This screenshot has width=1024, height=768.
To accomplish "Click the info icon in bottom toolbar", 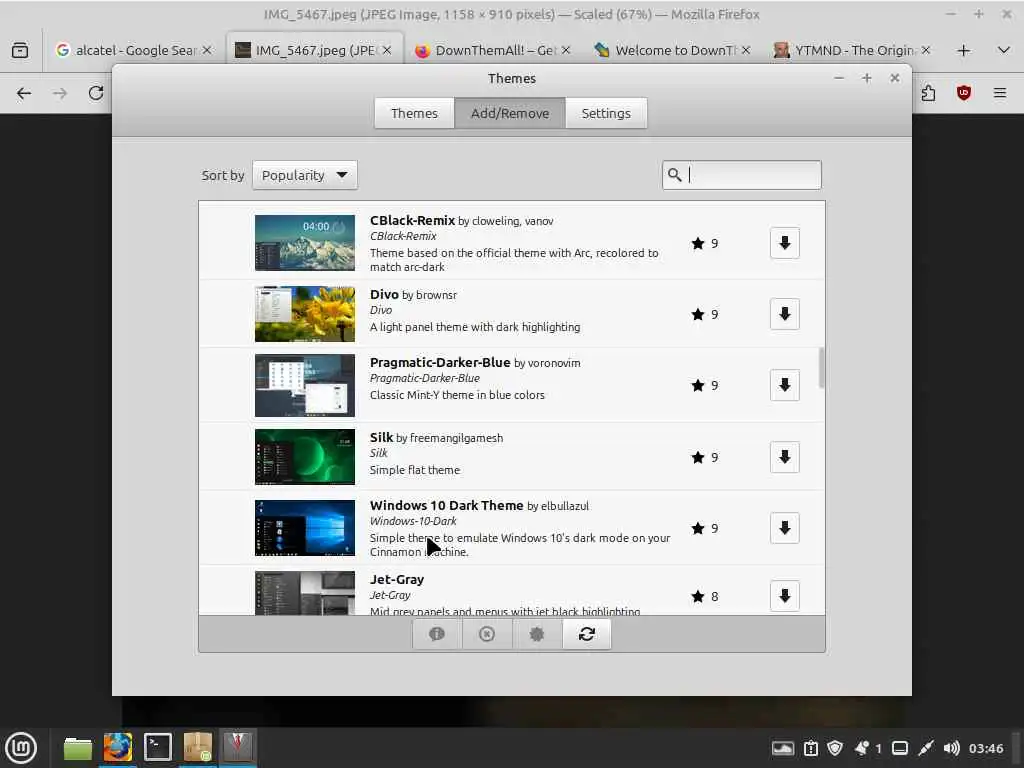I will click(x=437, y=634).
